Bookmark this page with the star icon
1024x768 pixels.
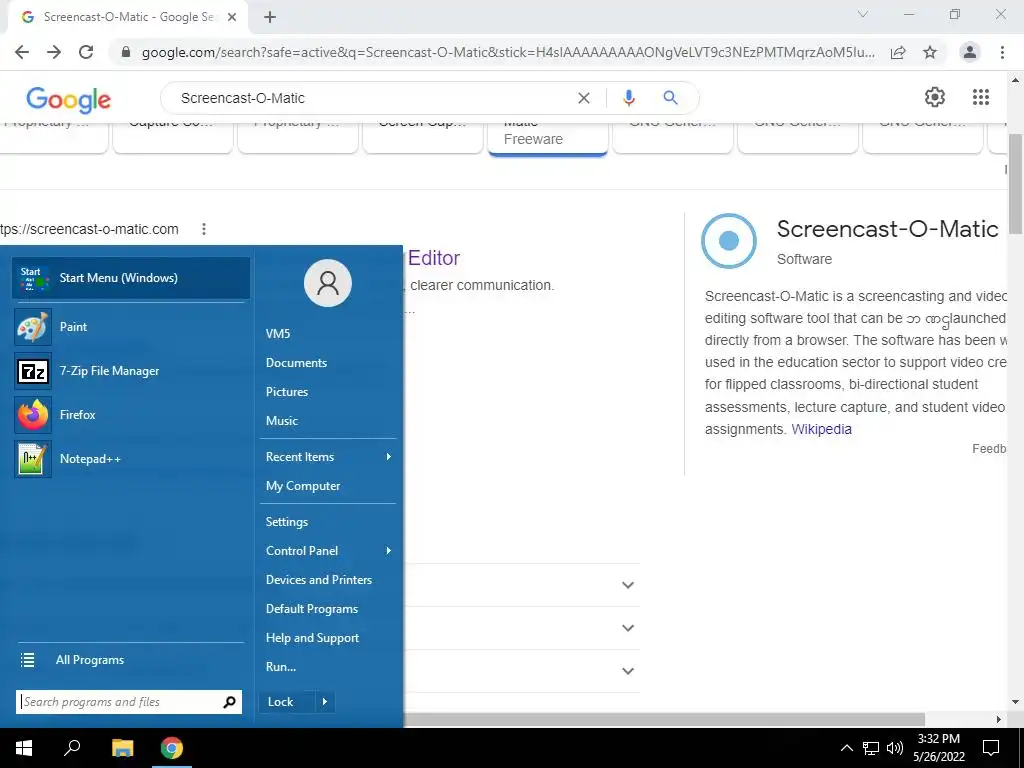(x=930, y=52)
